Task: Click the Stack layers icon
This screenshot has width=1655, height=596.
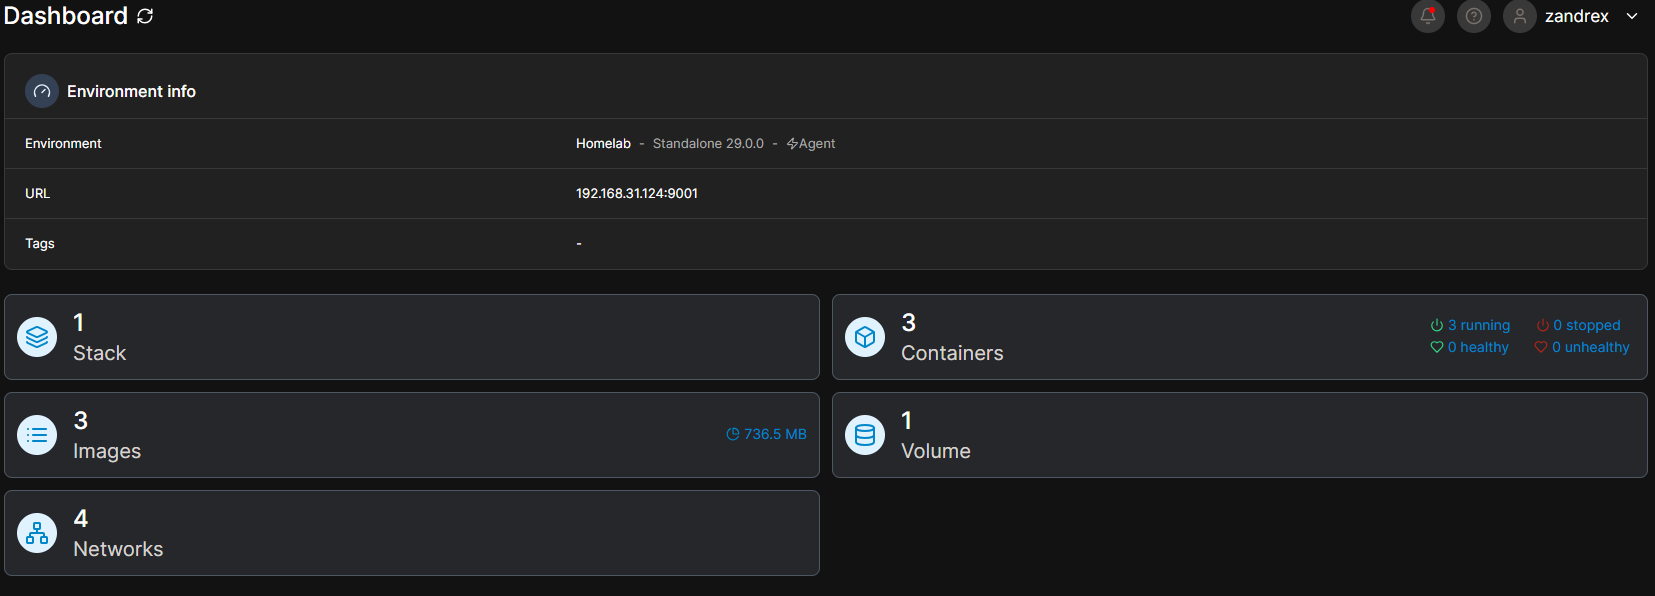Action: [x=37, y=337]
